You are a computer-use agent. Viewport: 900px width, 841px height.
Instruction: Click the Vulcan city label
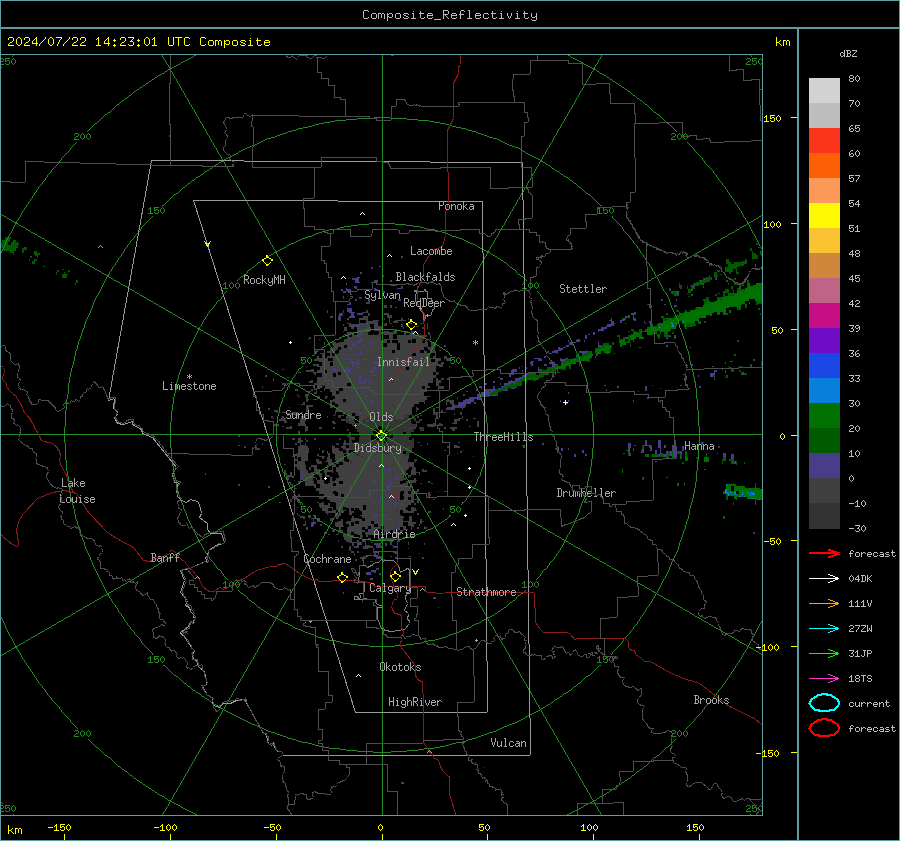tap(508, 743)
